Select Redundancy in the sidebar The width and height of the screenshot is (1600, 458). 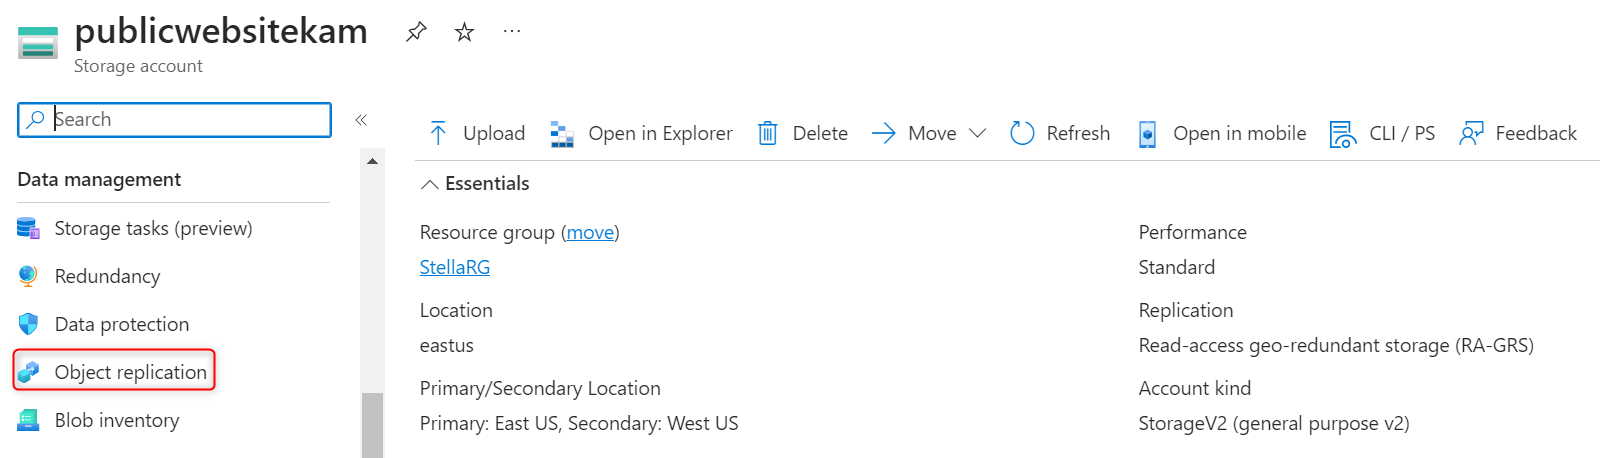tap(107, 276)
